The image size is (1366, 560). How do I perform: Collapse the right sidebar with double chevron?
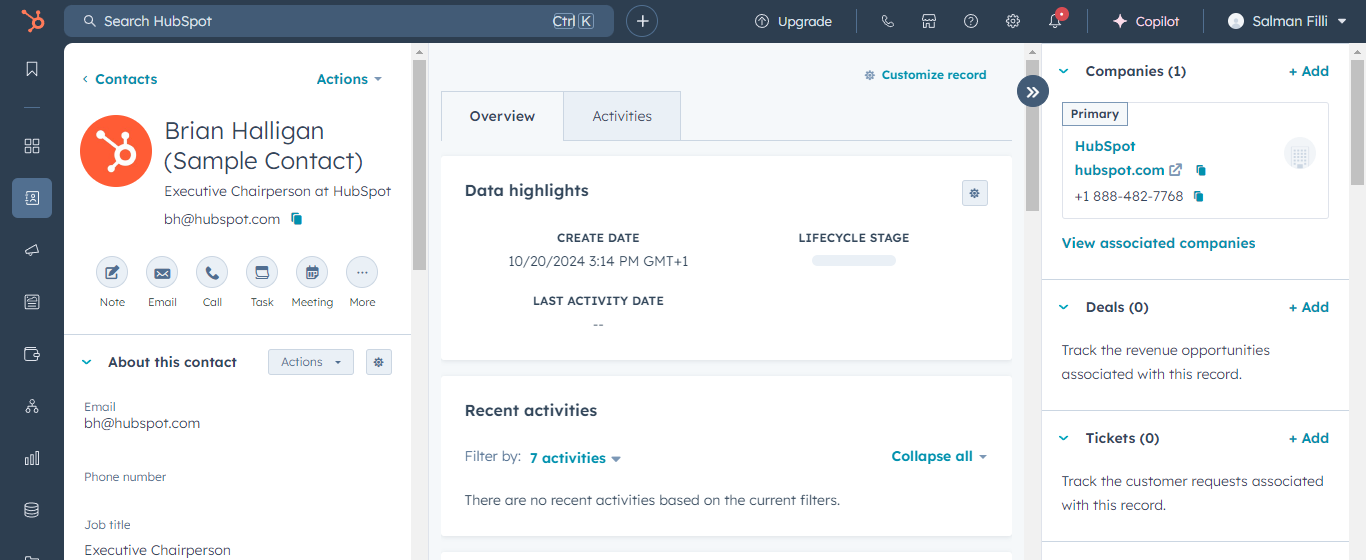1033,92
